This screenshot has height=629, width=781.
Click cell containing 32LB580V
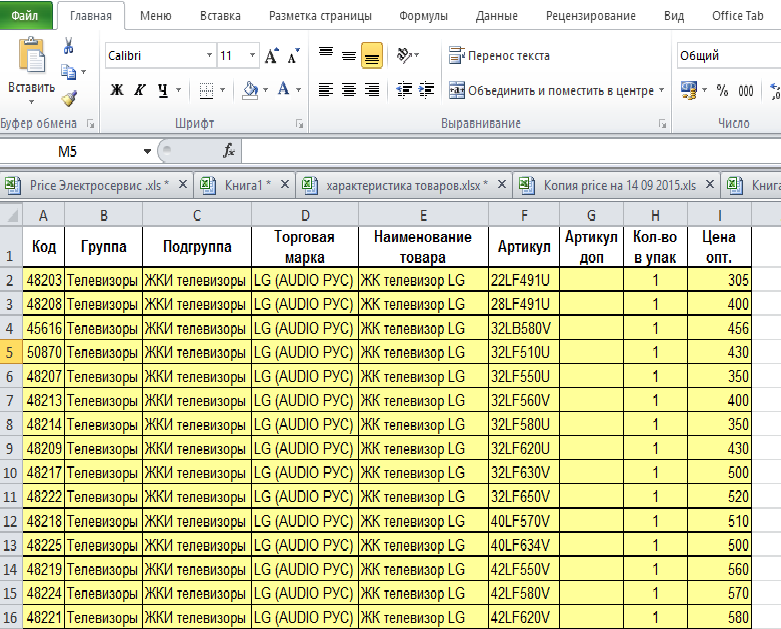point(524,328)
